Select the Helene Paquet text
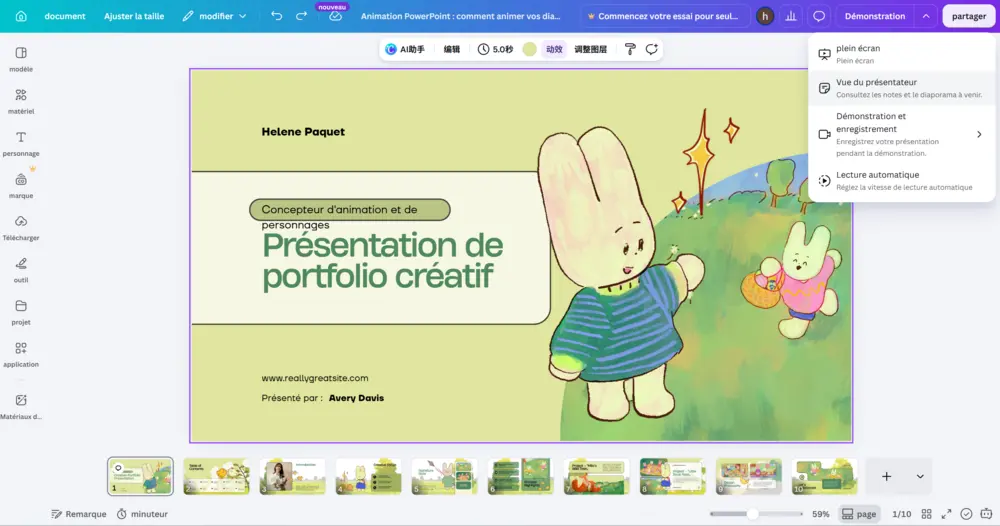The width and height of the screenshot is (1000, 526). (303, 131)
